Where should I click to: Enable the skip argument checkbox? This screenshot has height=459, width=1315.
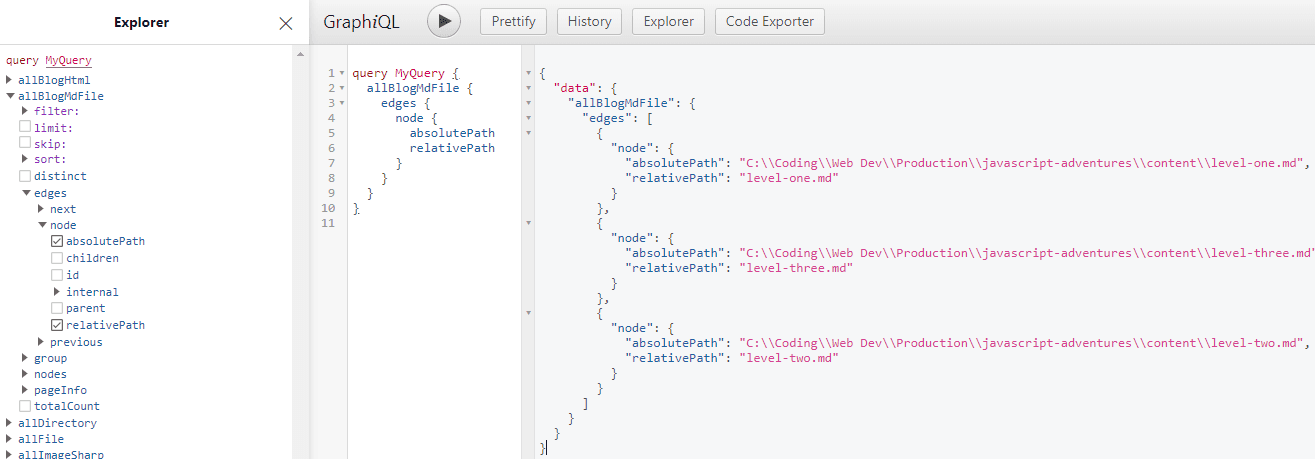coord(25,143)
